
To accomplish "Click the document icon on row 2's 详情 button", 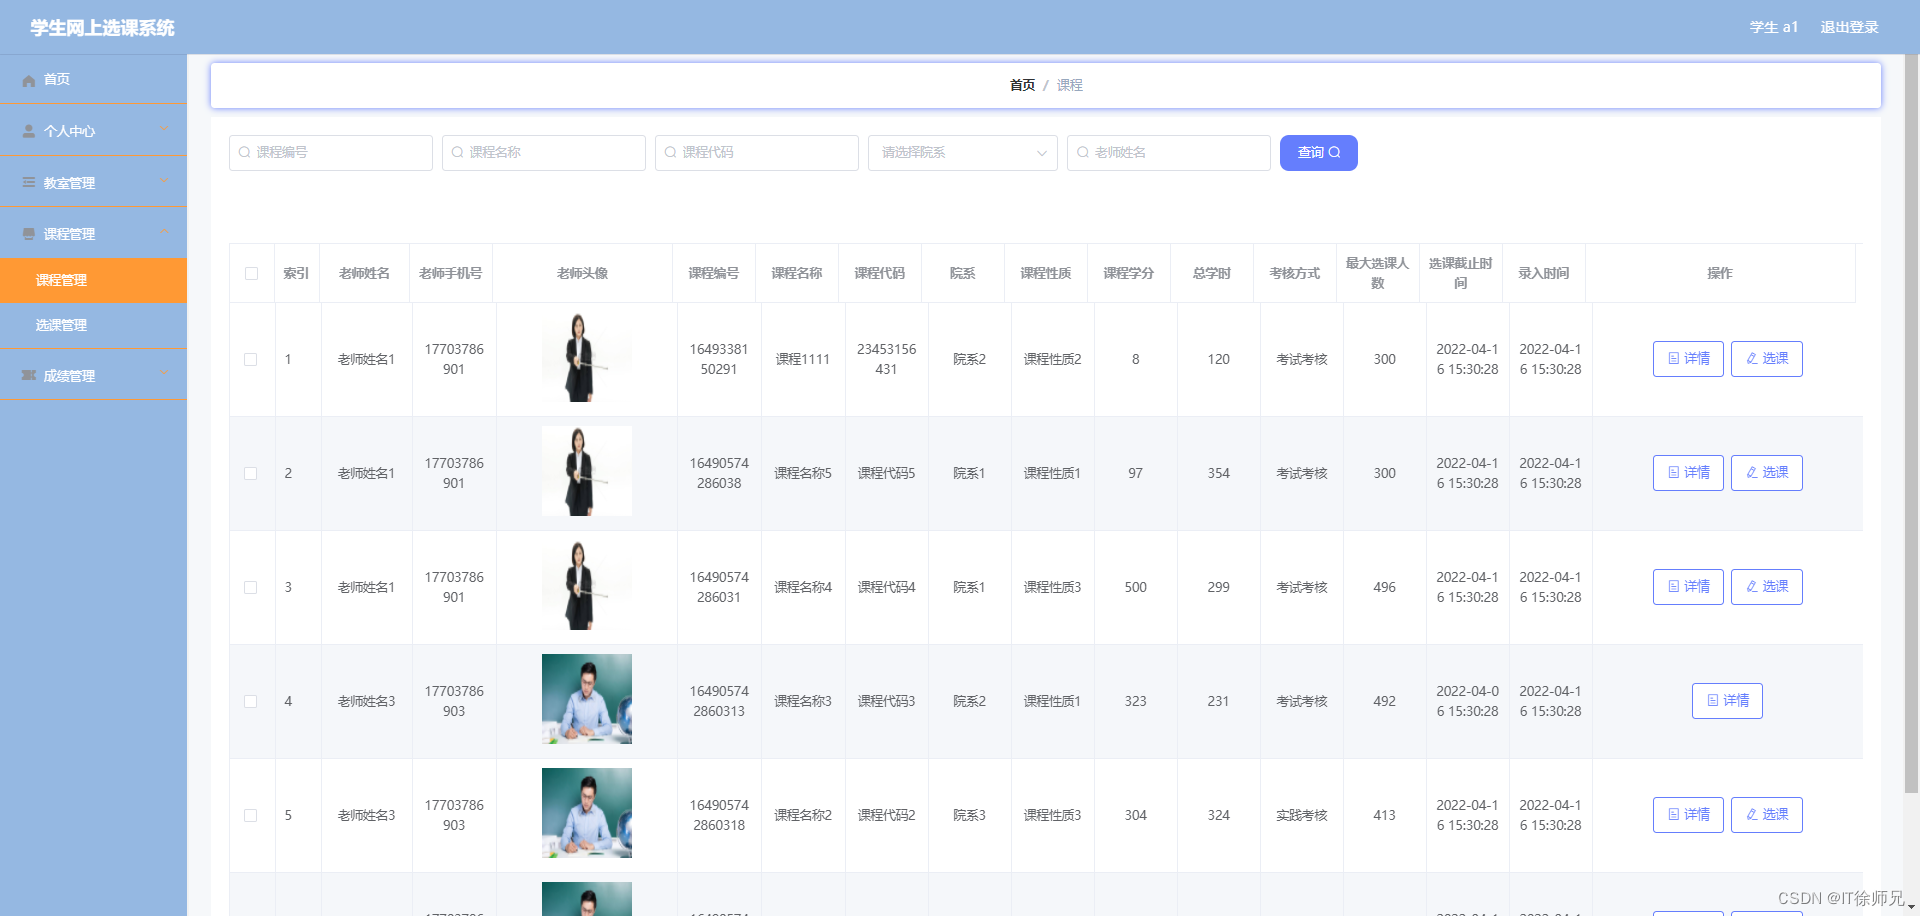I will [1672, 472].
